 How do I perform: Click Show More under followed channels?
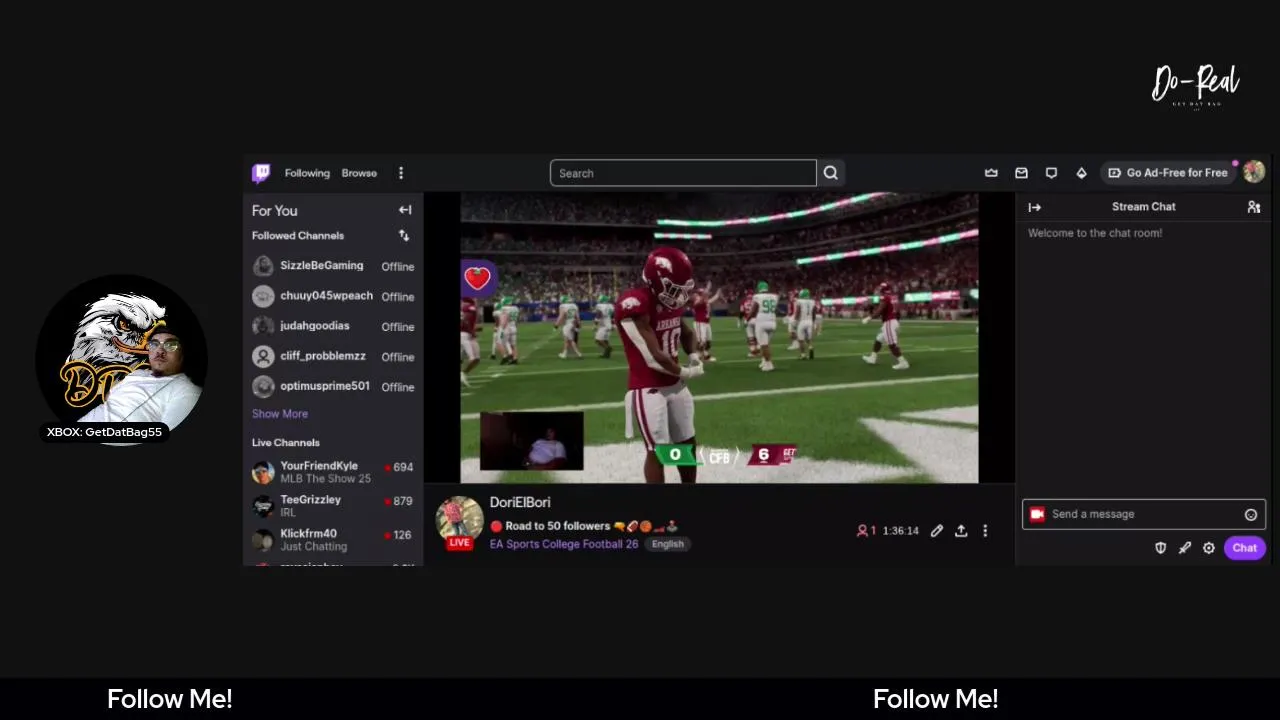point(280,414)
